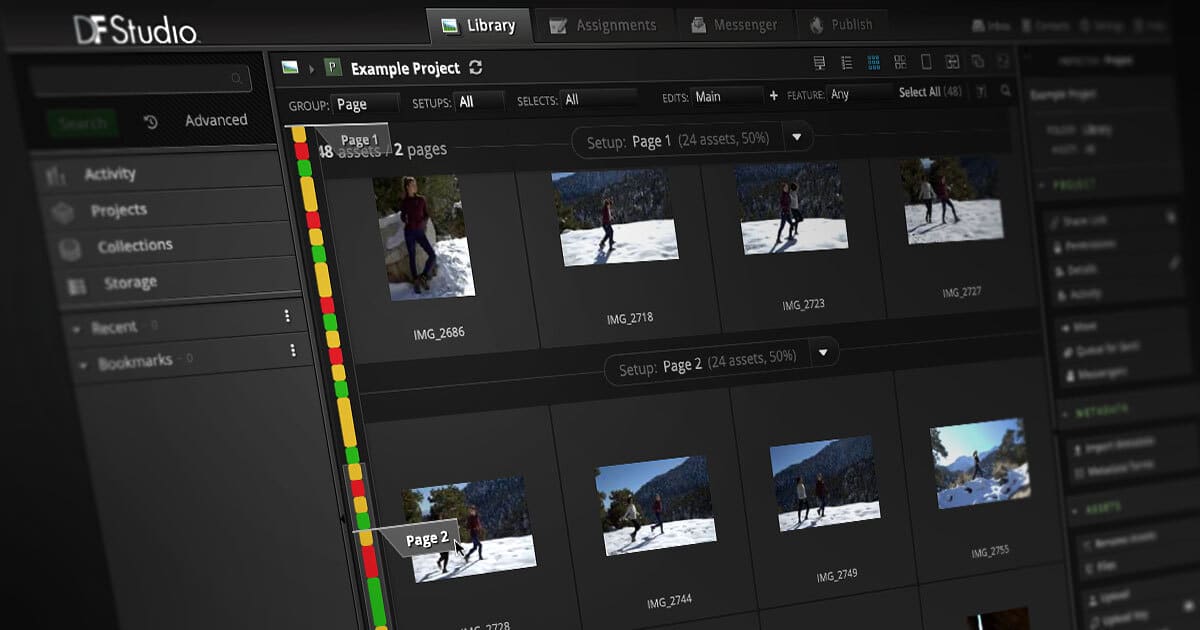Screen dimensions: 1200x630
Task: Expand the Setup Page 1 dropdown arrow
Action: point(797,137)
